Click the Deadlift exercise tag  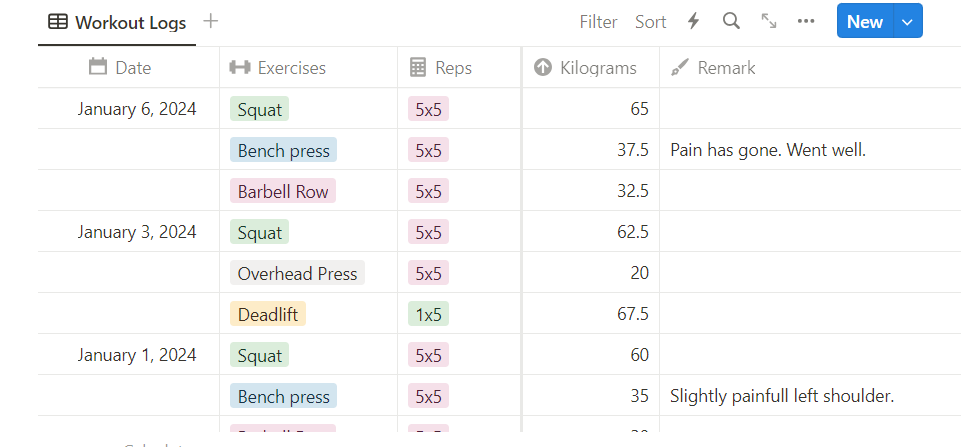(268, 314)
